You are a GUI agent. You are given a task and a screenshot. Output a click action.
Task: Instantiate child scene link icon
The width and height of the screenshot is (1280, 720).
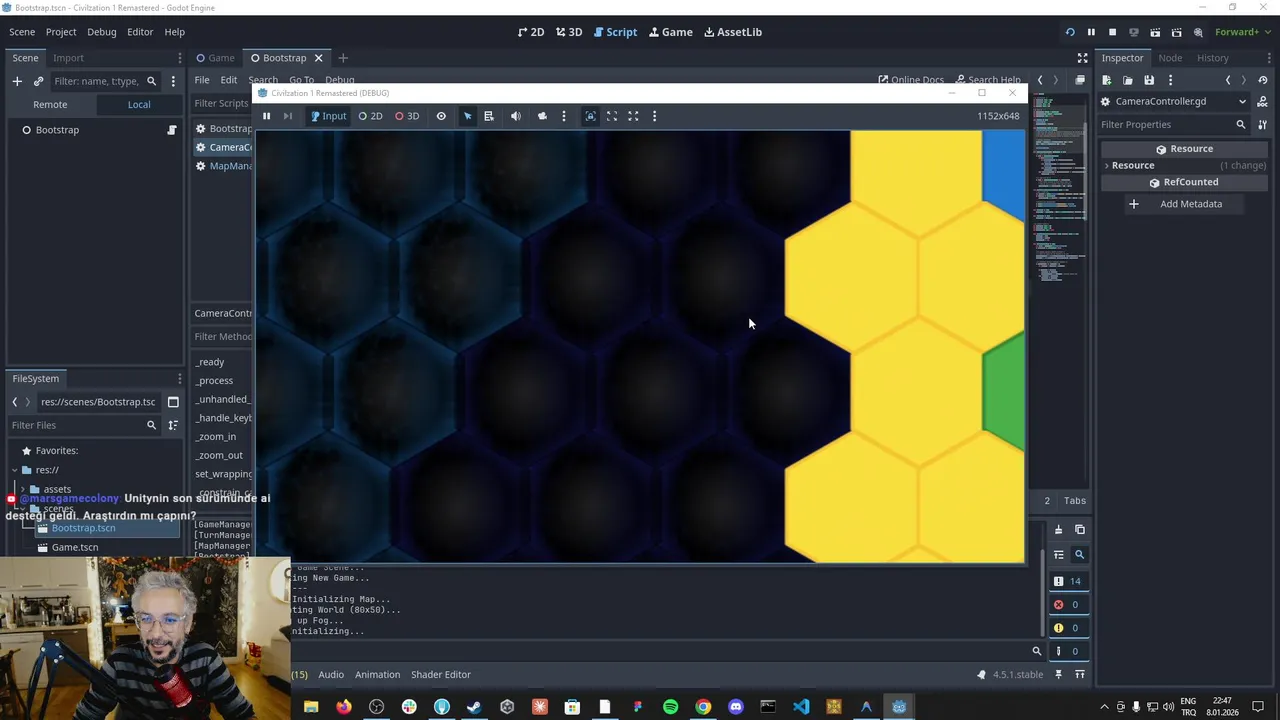click(x=38, y=81)
